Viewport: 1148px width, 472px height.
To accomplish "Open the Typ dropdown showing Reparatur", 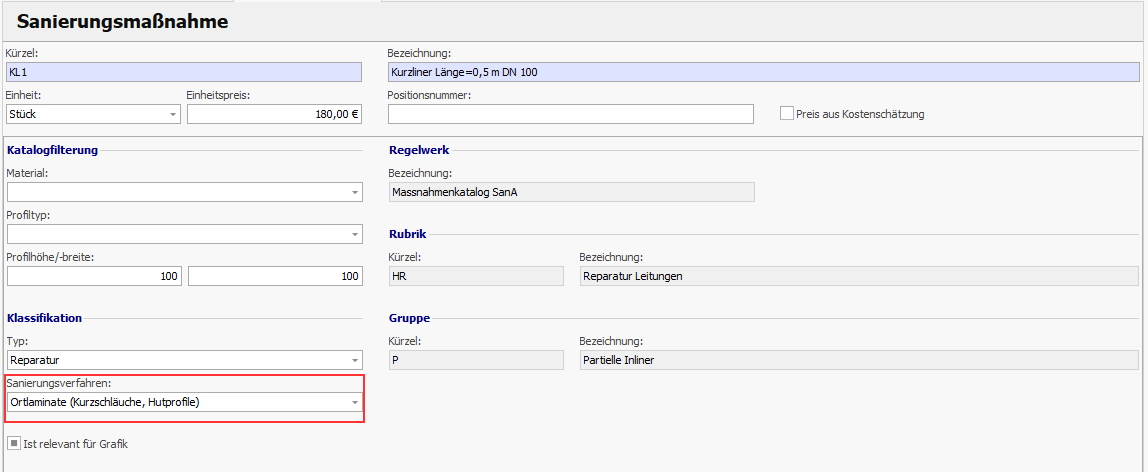I will coord(355,360).
